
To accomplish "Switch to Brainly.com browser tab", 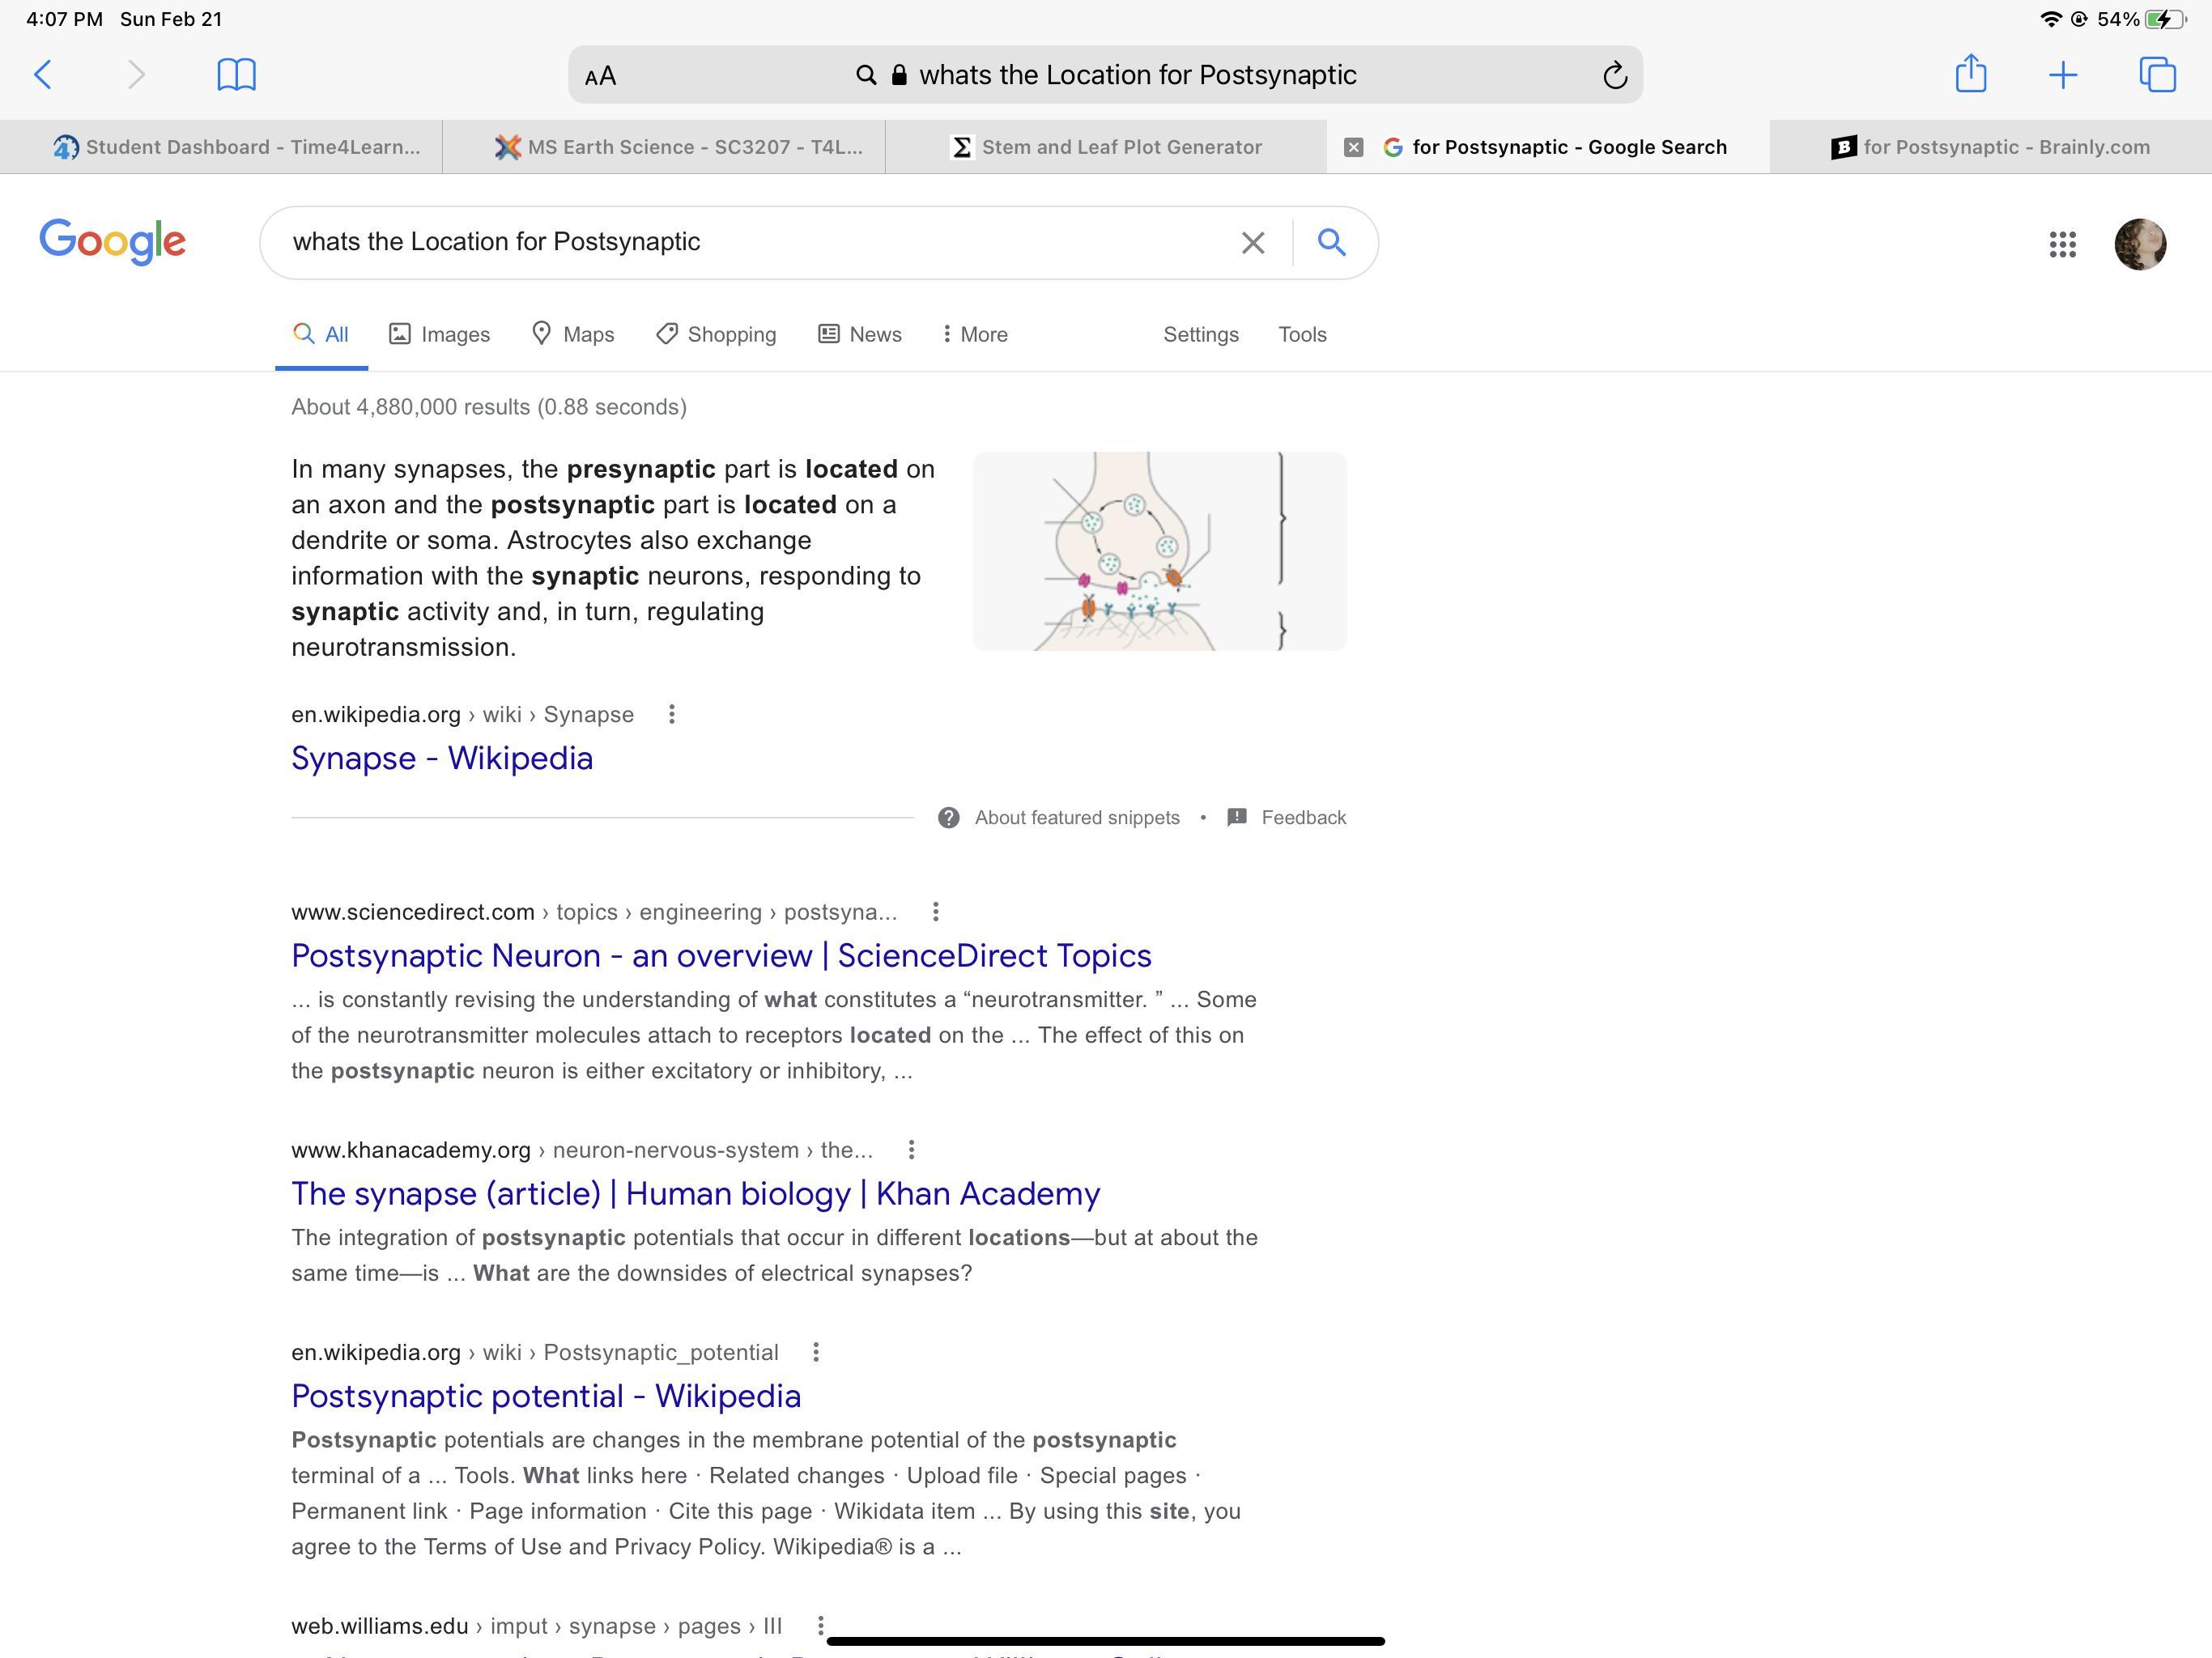I will coord(1990,147).
